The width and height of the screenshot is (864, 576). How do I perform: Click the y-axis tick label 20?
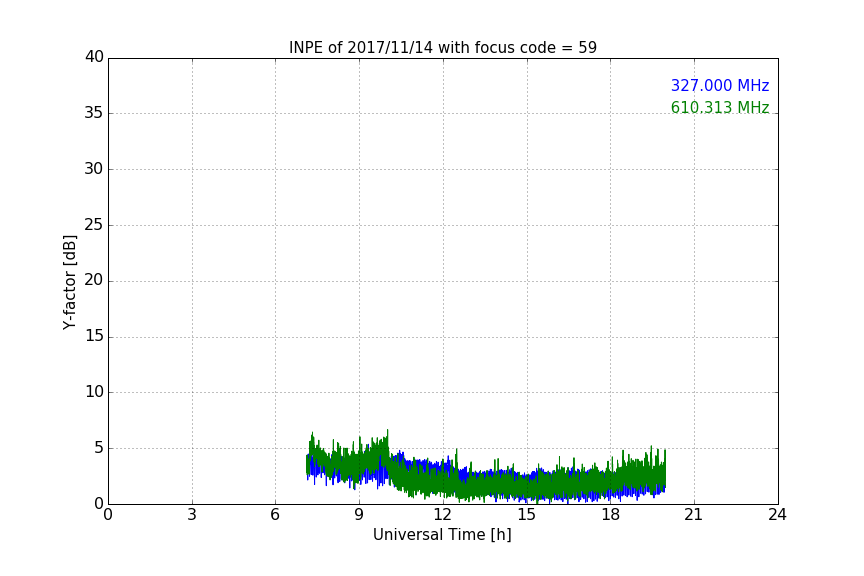[94, 280]
